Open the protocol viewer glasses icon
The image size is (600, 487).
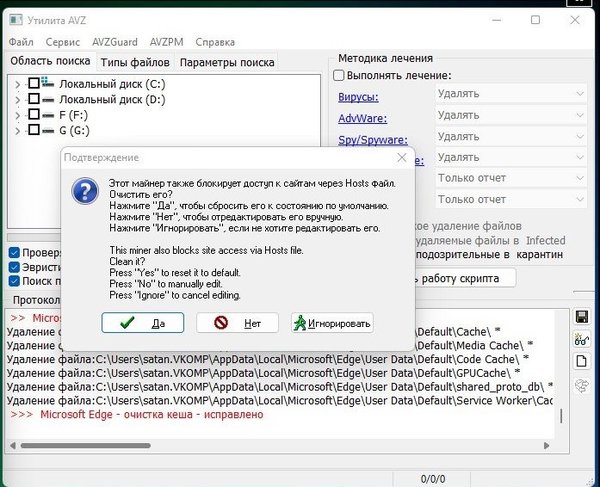coord(582,339)
